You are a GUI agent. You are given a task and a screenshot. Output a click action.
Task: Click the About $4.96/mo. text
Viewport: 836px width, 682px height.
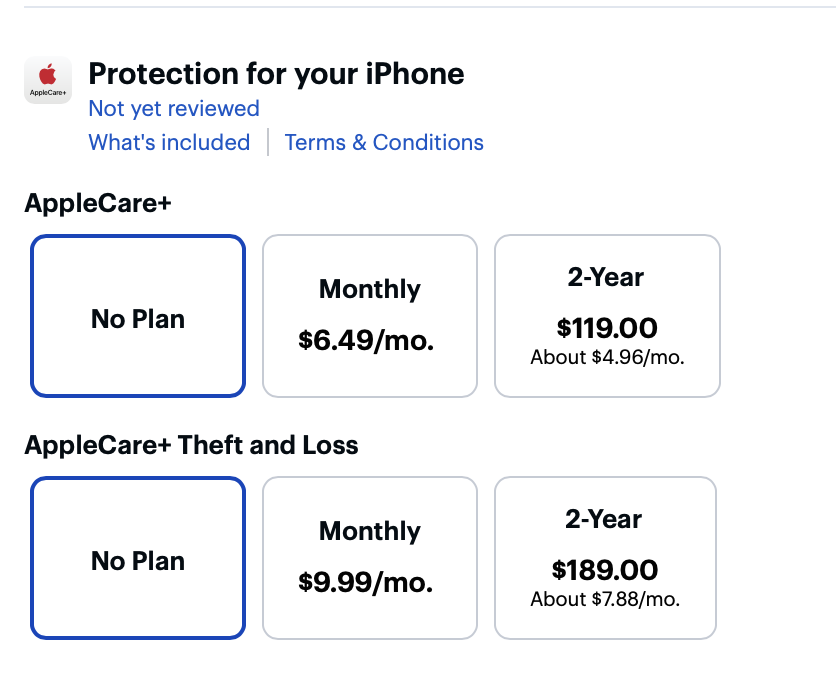pyautogui.click(x=607, y=356)
